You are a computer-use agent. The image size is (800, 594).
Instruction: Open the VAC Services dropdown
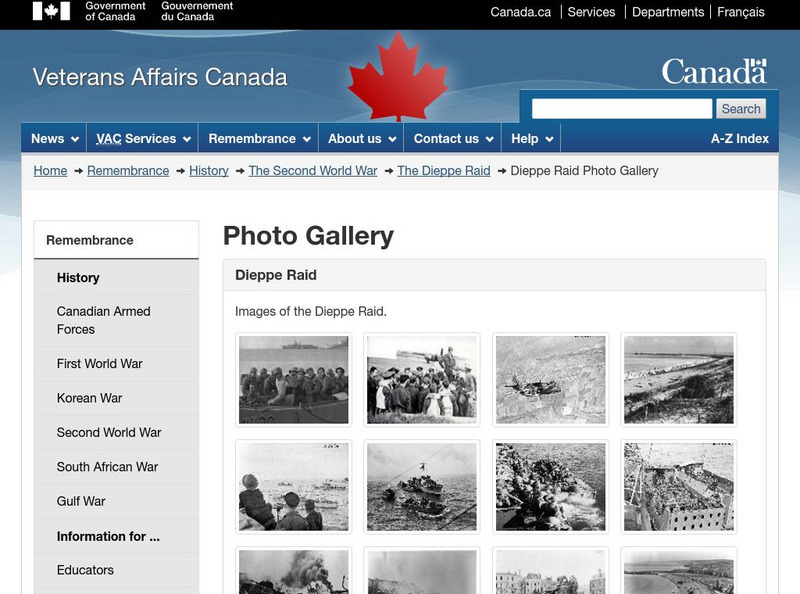142,139
